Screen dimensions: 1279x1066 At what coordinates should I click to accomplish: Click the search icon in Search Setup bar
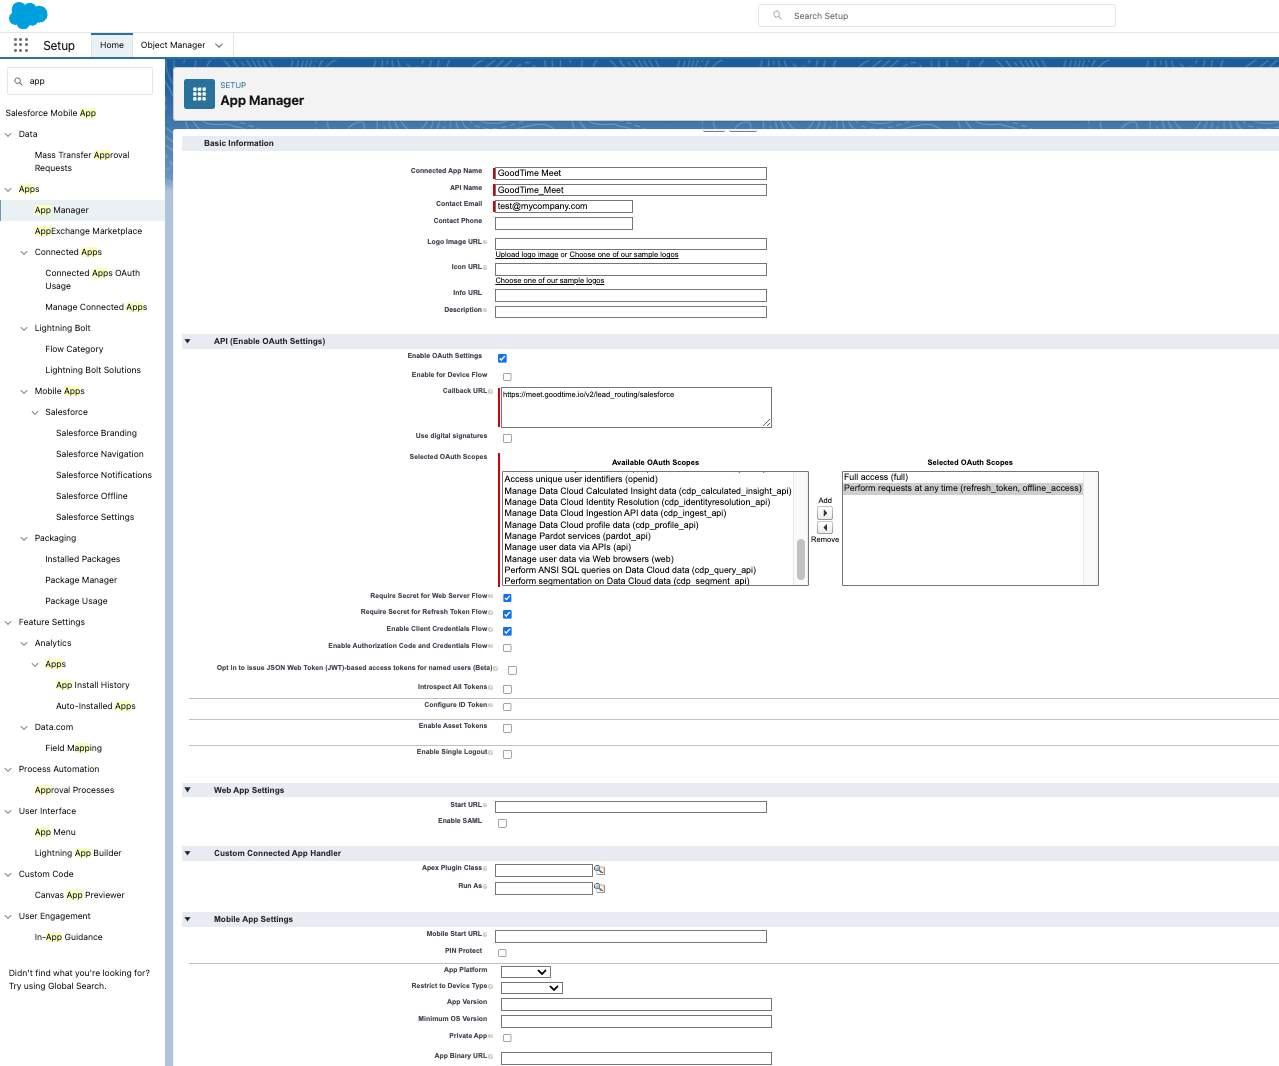click(x=777, y=15)
